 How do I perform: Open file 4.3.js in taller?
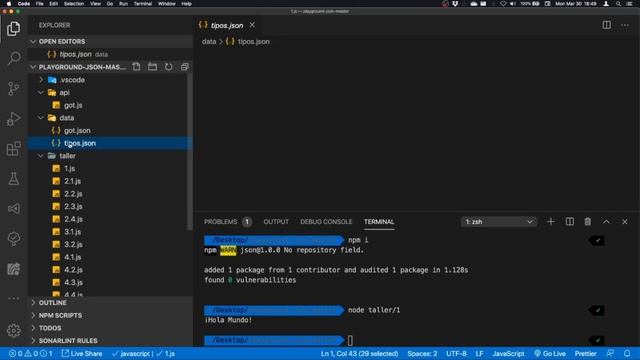pos(73,282)
